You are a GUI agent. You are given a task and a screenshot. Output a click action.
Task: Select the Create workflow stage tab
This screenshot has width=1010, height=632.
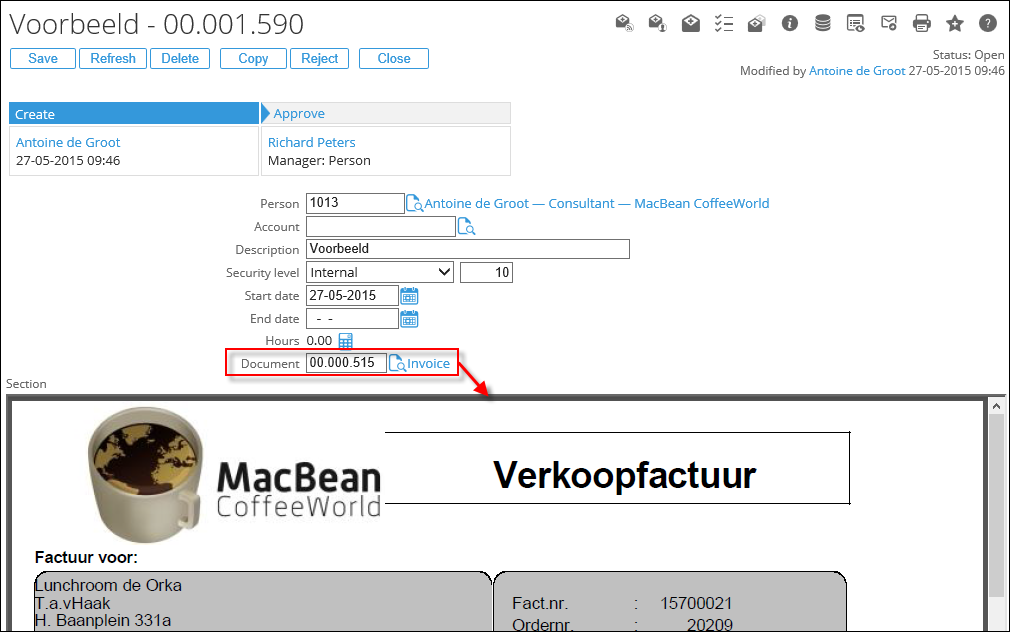pos(134,114)
